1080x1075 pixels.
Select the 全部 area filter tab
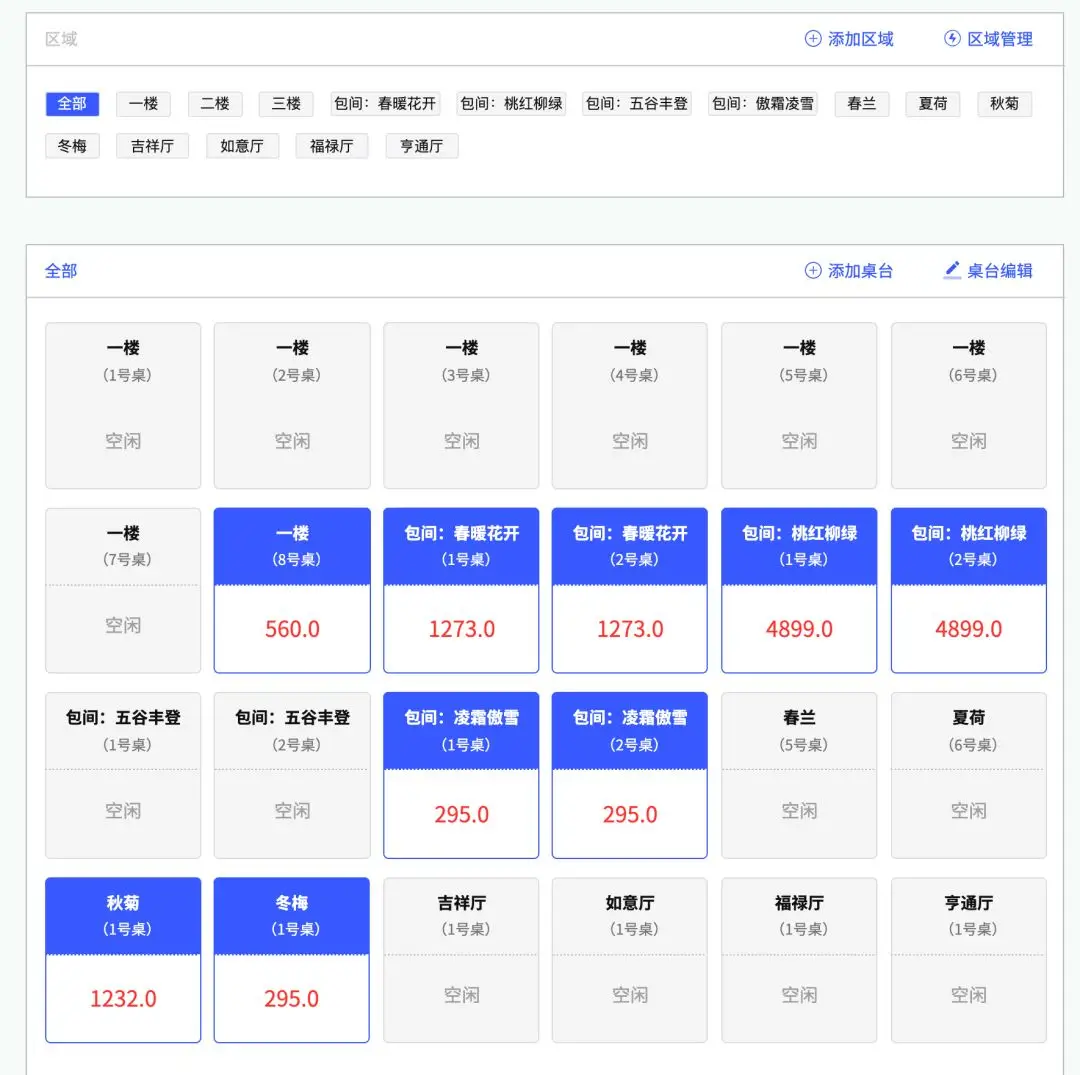pyautogui.click(x=72, y=104)
